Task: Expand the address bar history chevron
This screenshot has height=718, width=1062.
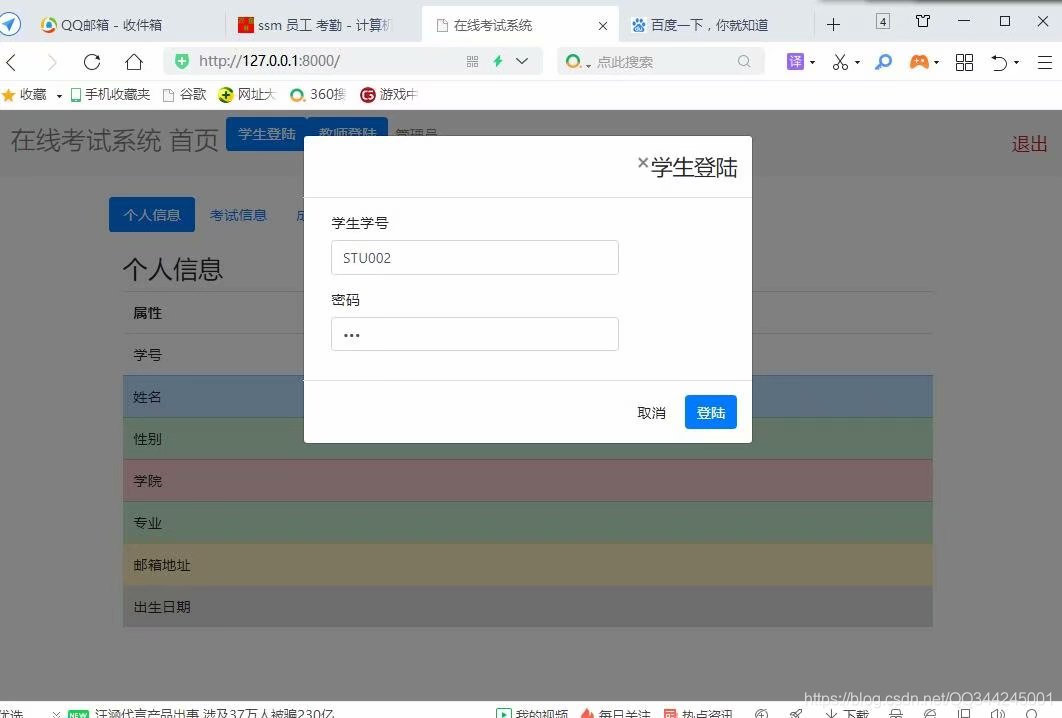Action: pos(522,61)
